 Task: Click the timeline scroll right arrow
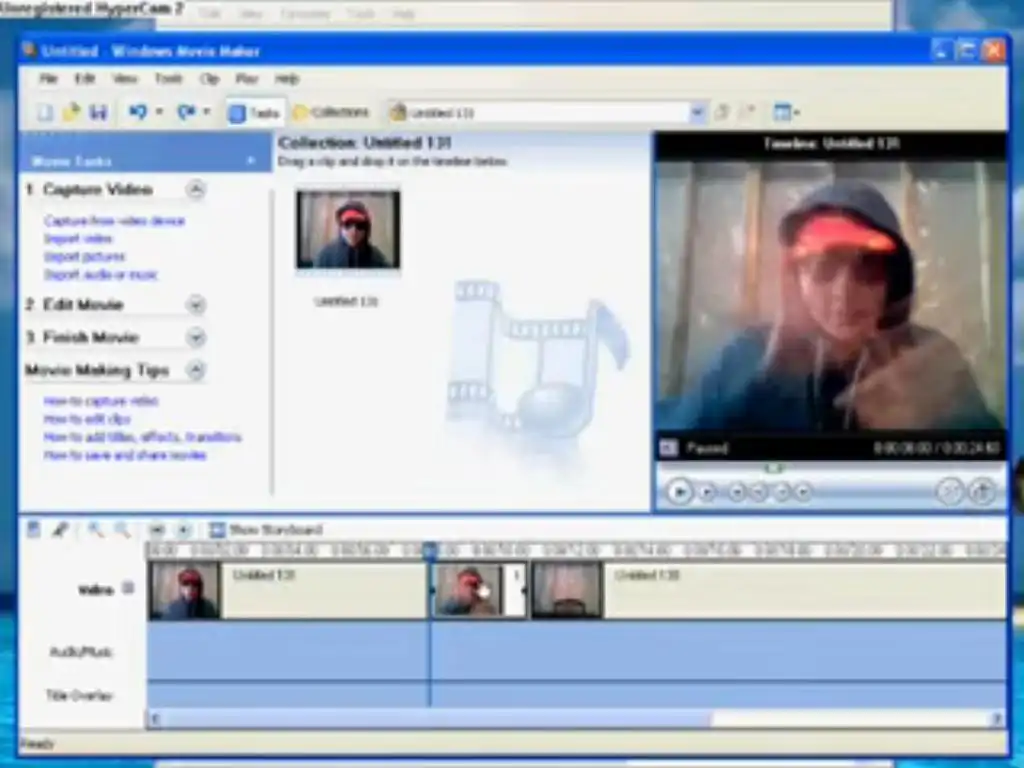(x=997, y=720)
